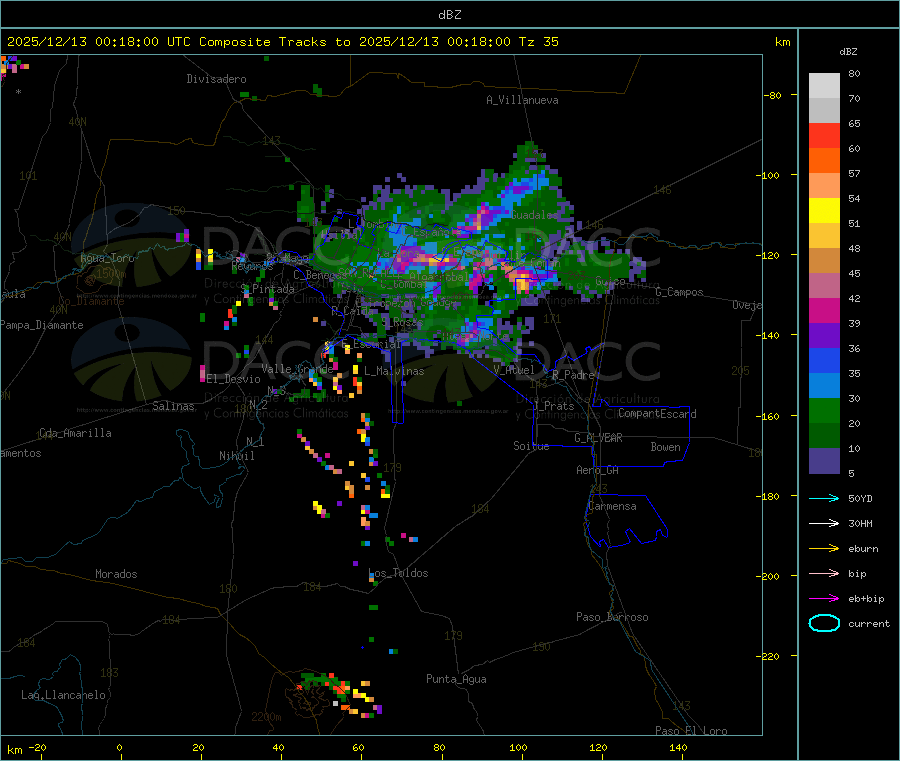Click the 65 dBZ red color swatch

[824, 135]
